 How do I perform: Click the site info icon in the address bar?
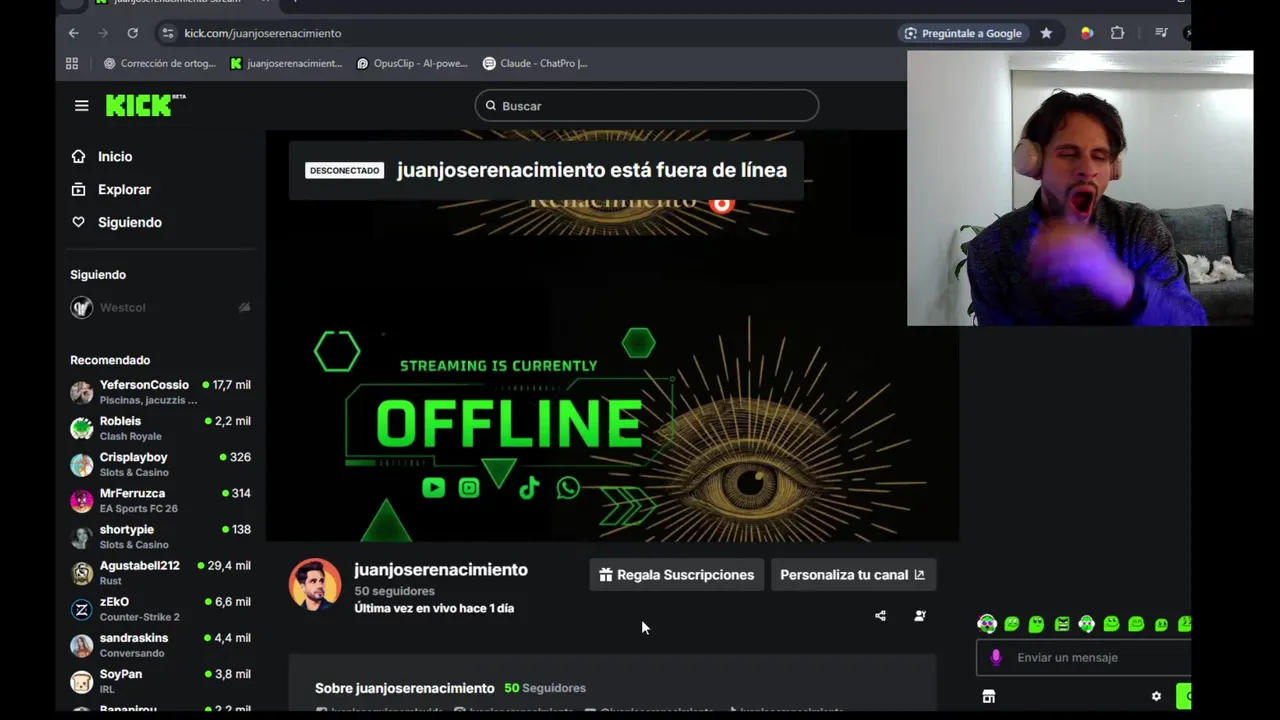167,33
